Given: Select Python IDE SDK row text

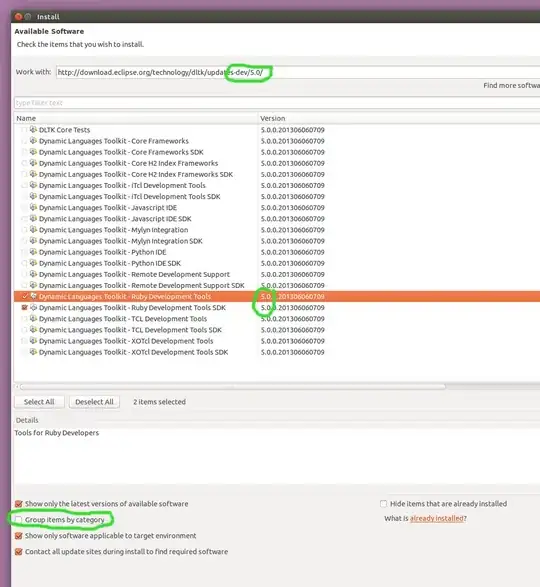Looking at the screenshot, I should tap(110, 263).
